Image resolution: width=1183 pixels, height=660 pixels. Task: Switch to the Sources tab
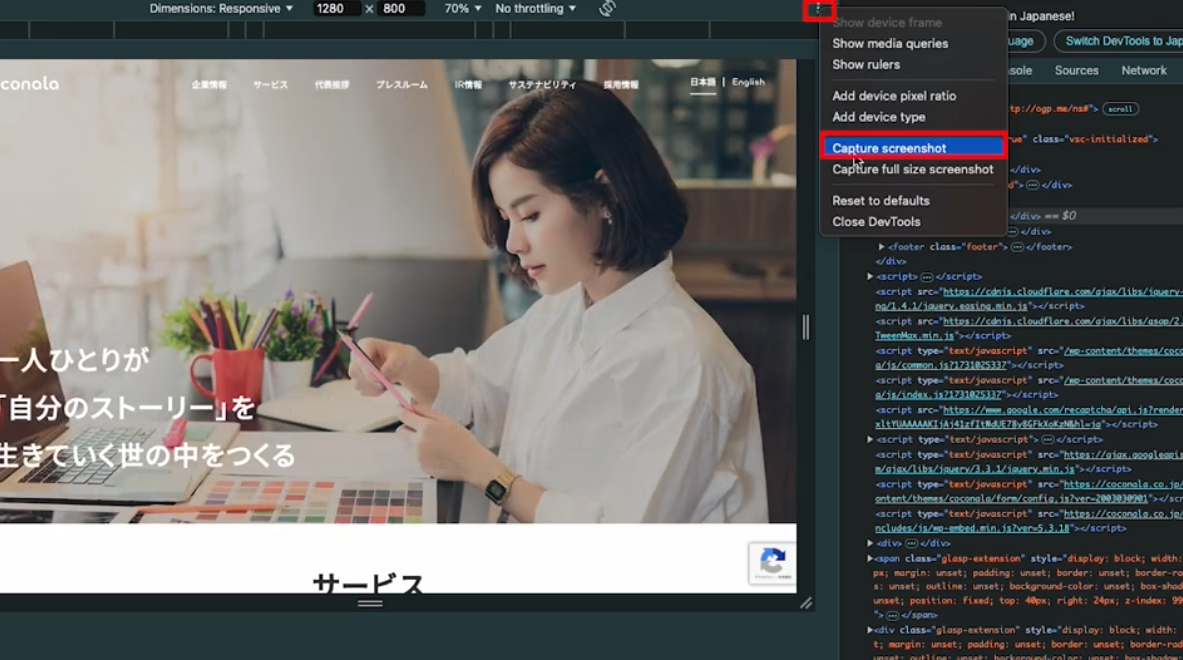[x=1076, y=70]
